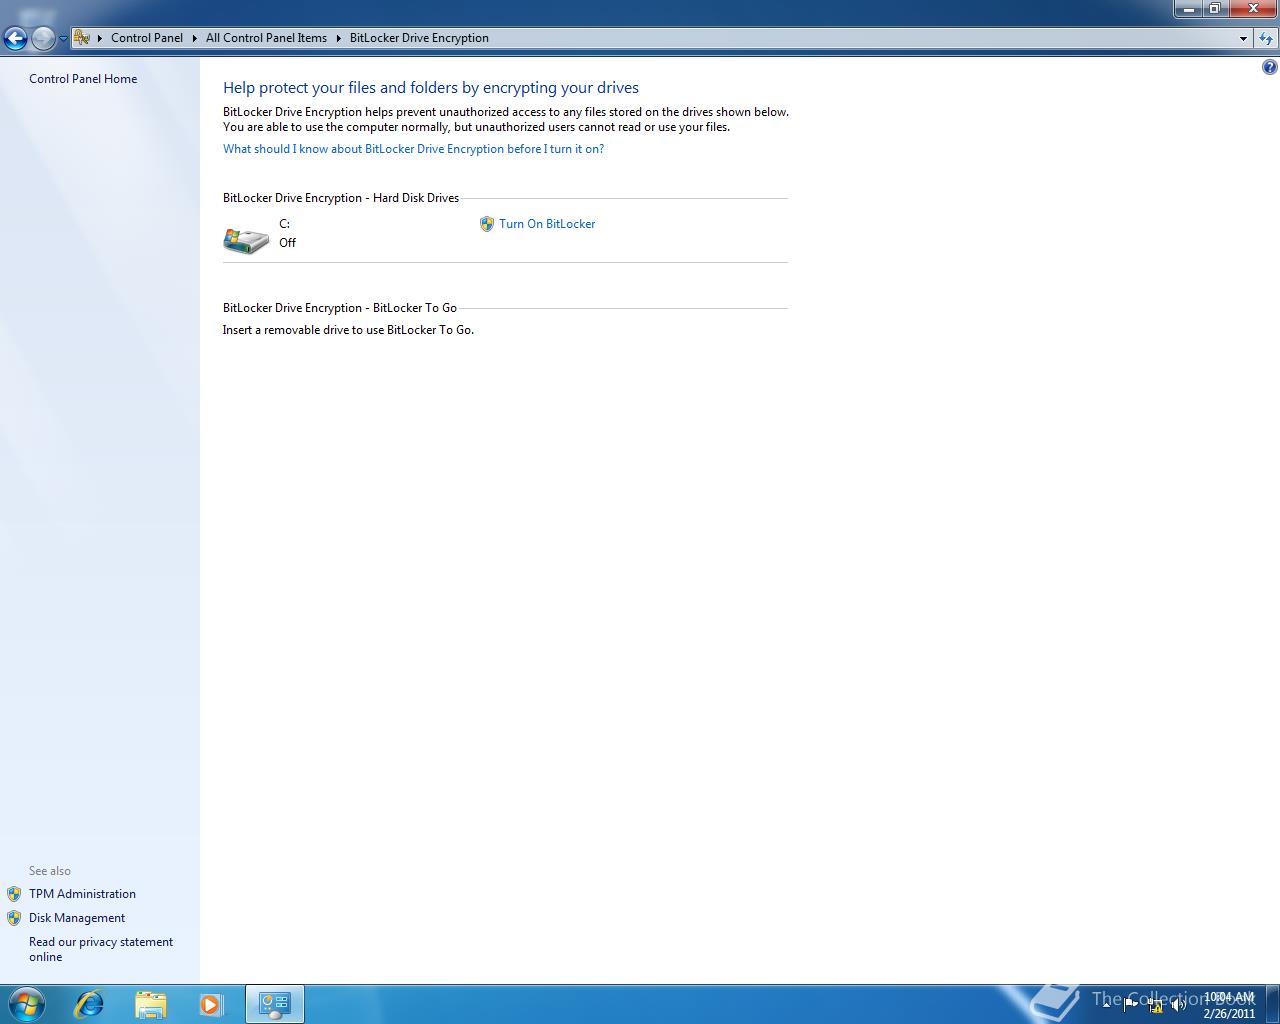Expand the address bar history dropdown
Screen dimensions: 1280x1024
click(1242, 38)
